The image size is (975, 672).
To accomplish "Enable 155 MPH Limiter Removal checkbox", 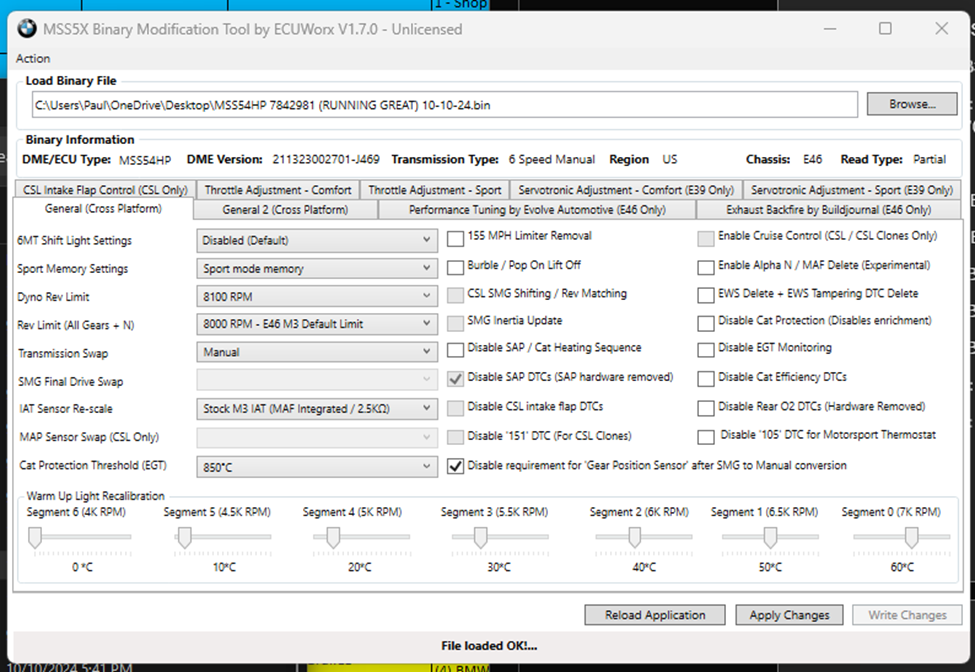I will click(x=456, y=238).
